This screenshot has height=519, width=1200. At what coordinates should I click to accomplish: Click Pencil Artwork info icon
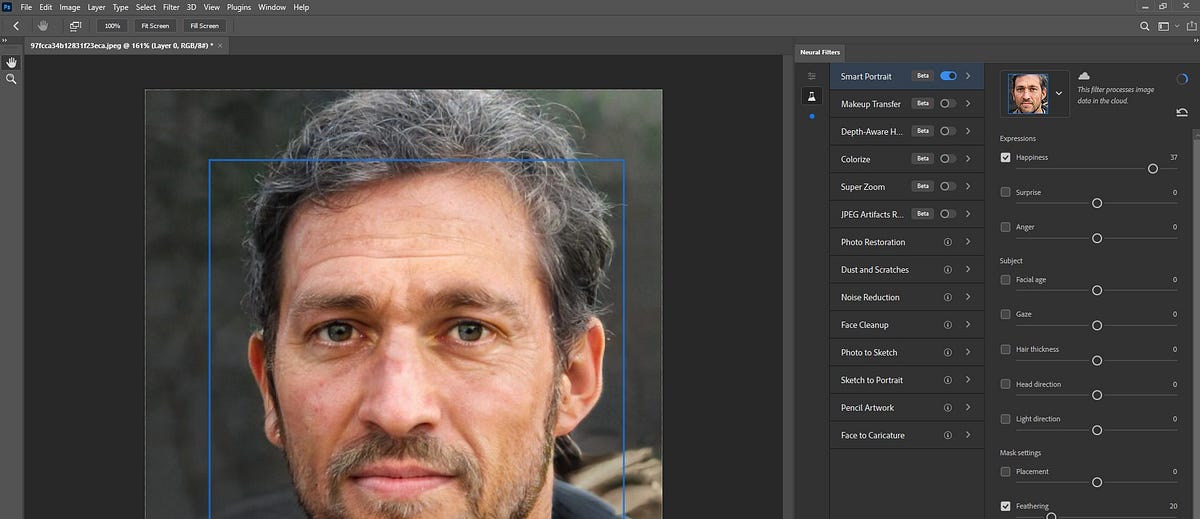click(x=947, y=407)
